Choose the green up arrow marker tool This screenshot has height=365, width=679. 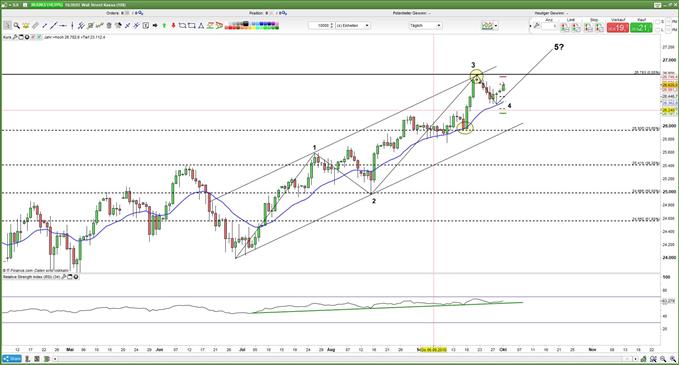click(x=164, y=26)
